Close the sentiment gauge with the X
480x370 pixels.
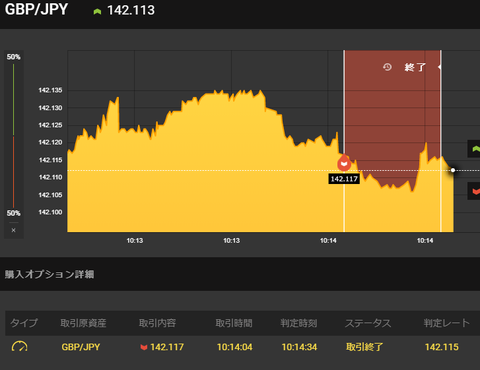pyautogui.click(x=13, y=230)
